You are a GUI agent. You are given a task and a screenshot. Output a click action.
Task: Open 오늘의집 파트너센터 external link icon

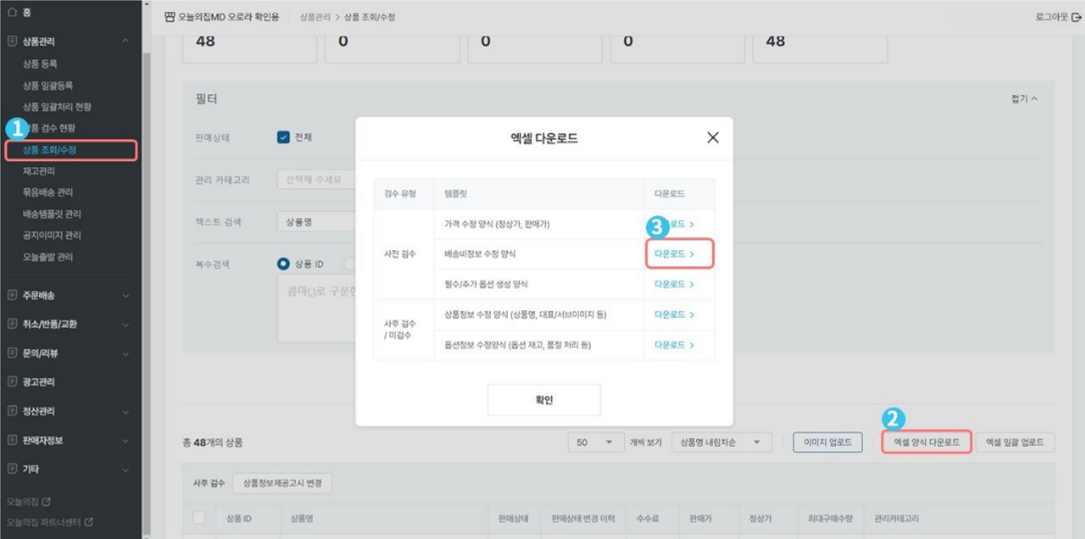tap(89, 522)
